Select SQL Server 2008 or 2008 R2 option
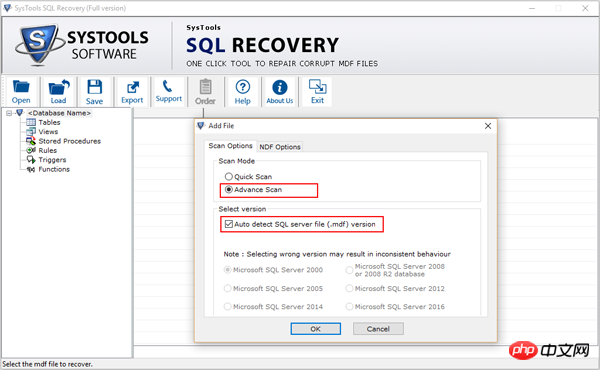Screen dimensions: 600x370 pyautogui.click(x=349, y=270)
